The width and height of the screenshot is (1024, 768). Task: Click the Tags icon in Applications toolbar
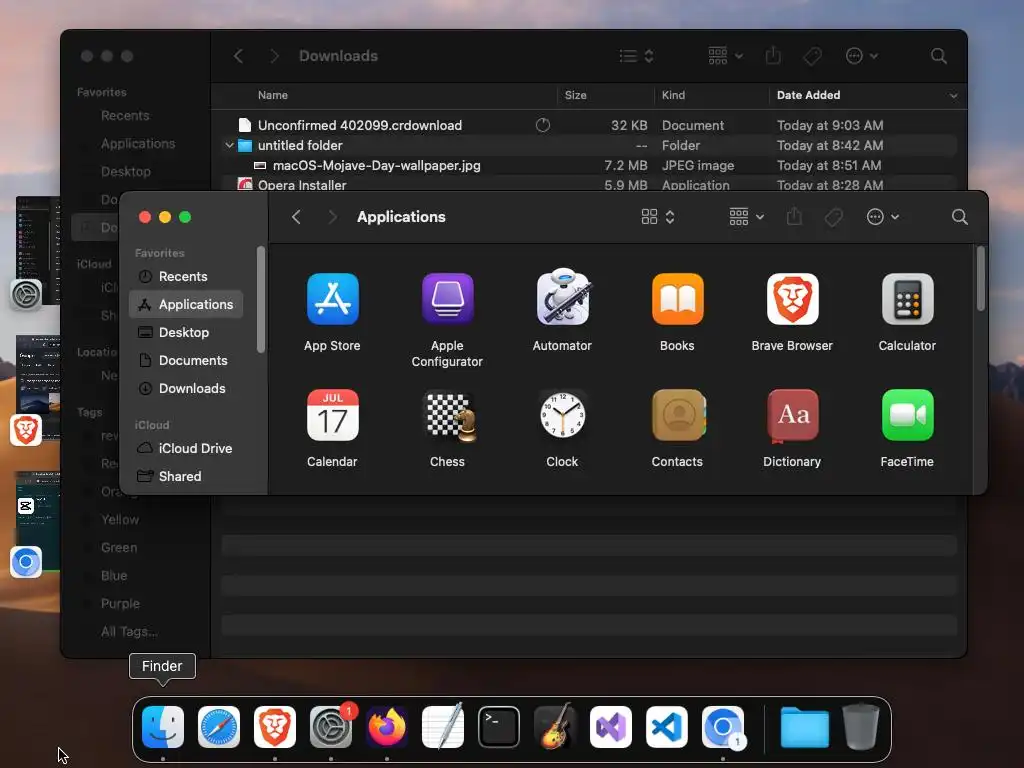833,217
